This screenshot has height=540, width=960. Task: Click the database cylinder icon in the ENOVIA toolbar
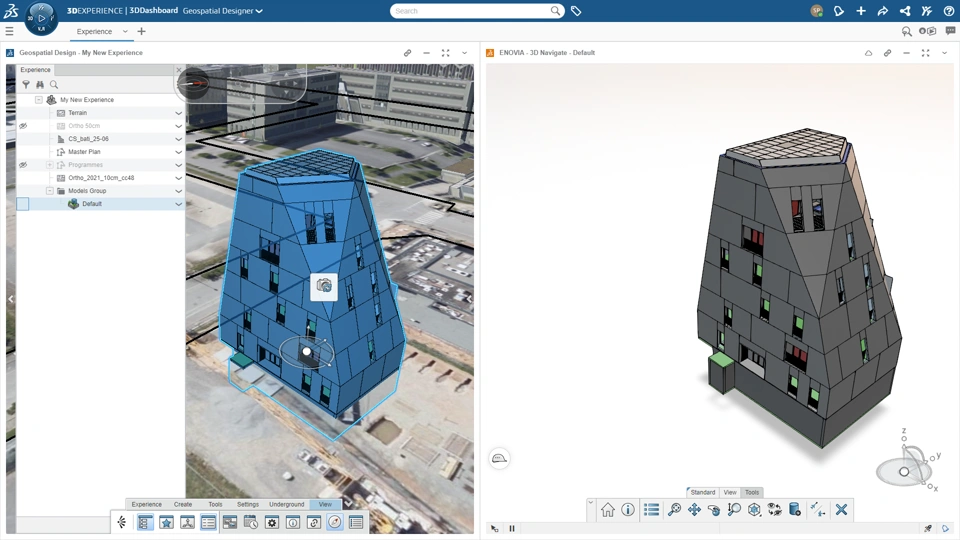pos(795,509)
